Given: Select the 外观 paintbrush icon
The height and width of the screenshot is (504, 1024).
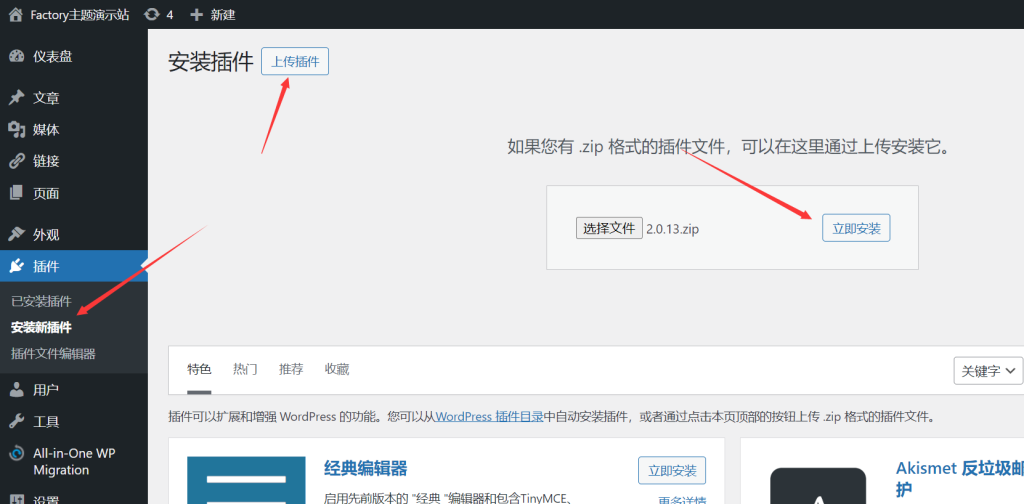Looking at the screenshot, I should [x=16, y=234].
